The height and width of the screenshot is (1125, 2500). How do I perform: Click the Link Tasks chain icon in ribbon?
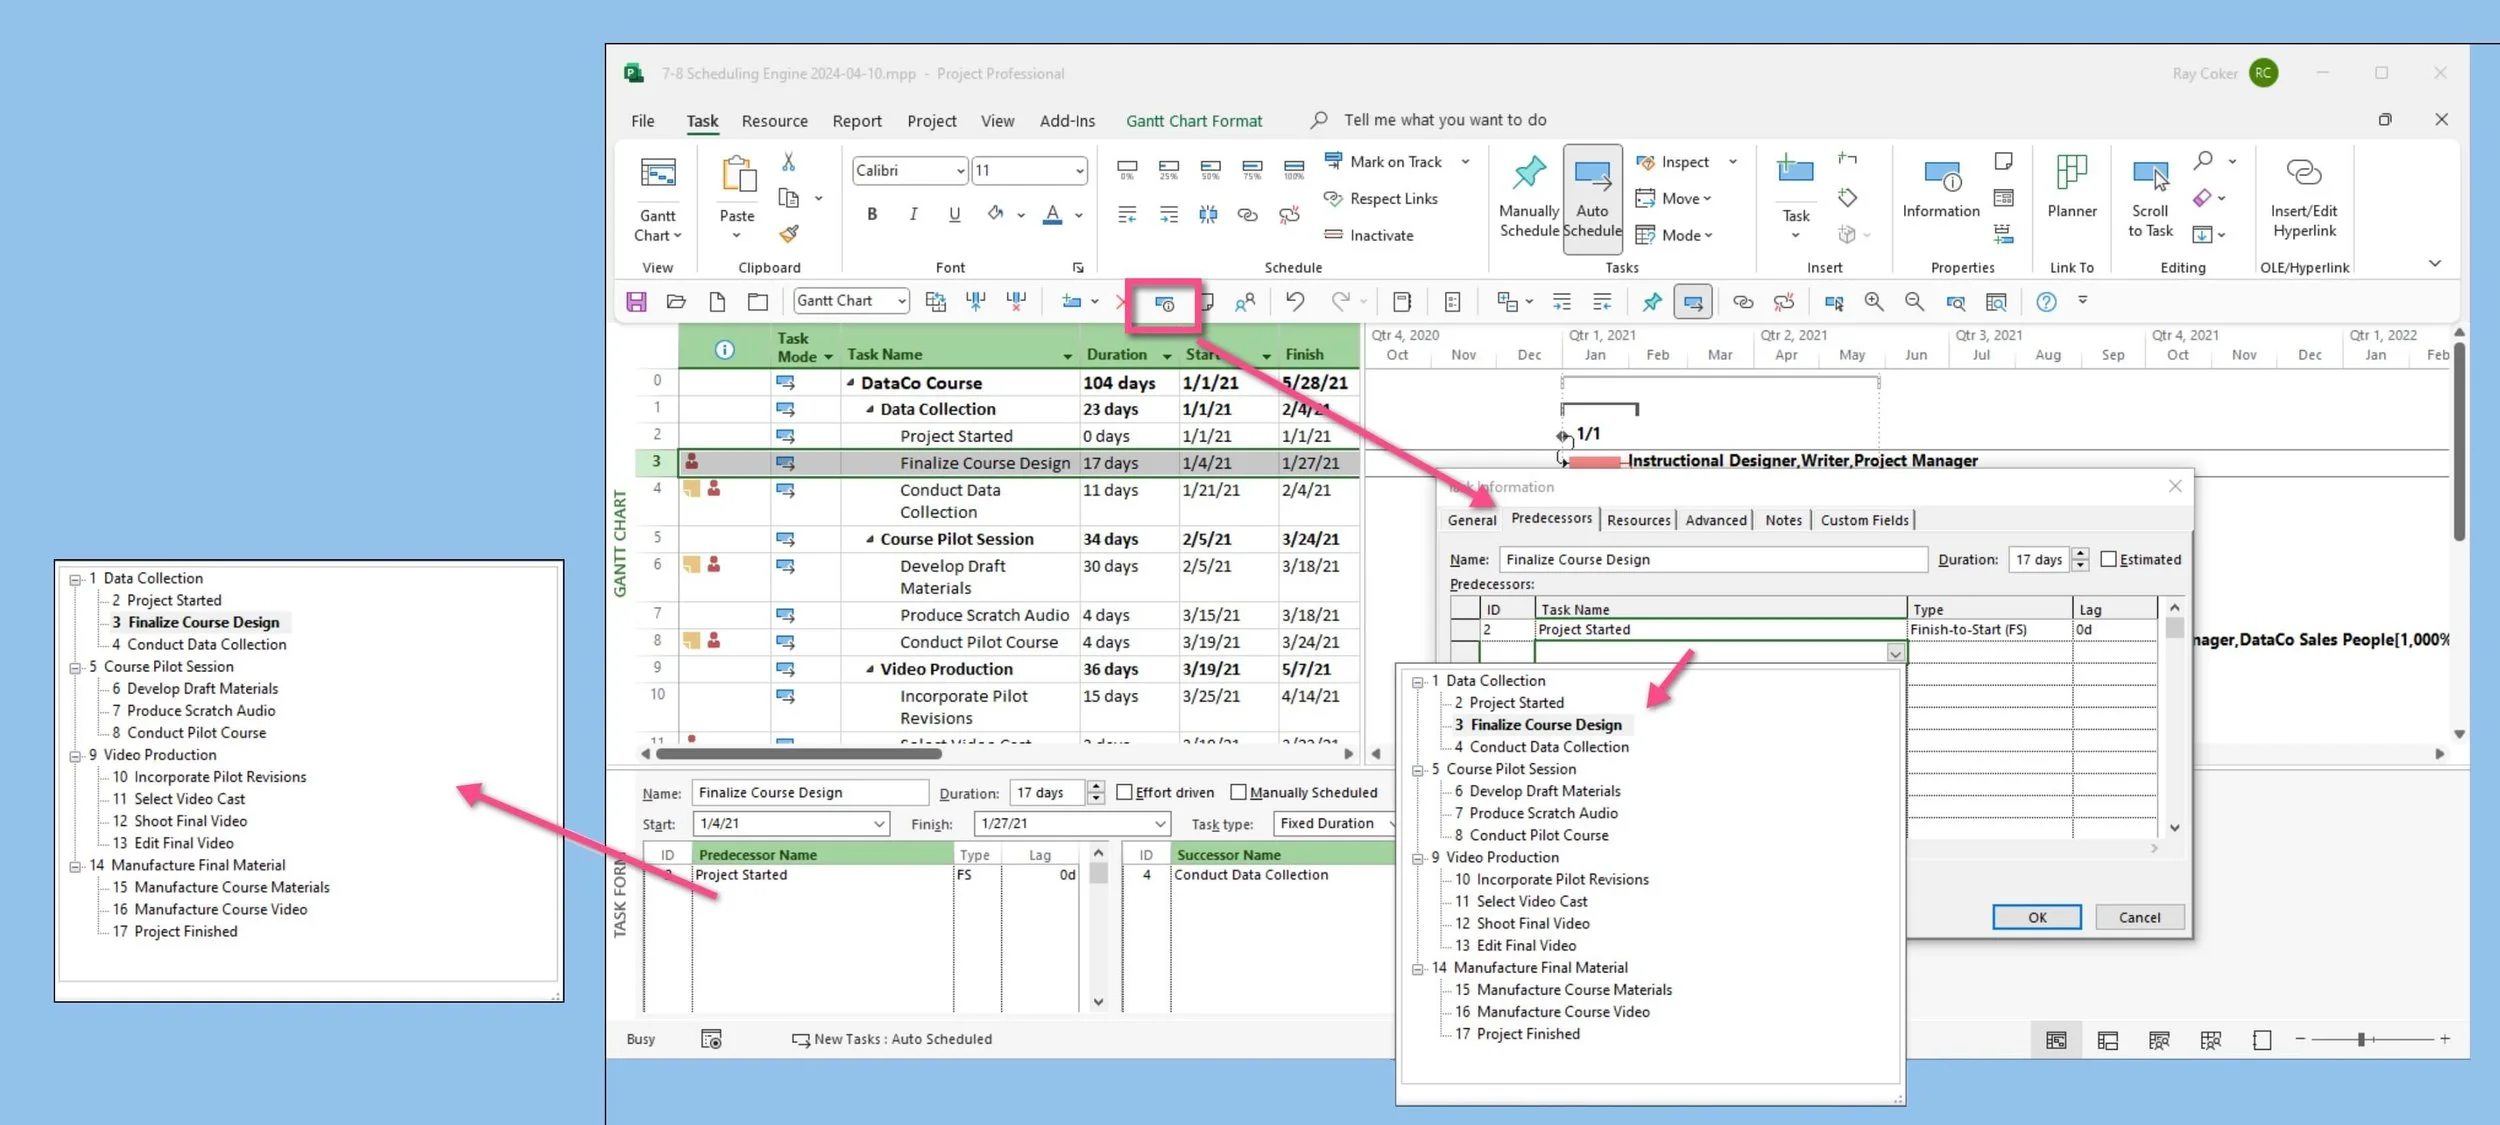pyautogui.click(x=1247, y=214)
